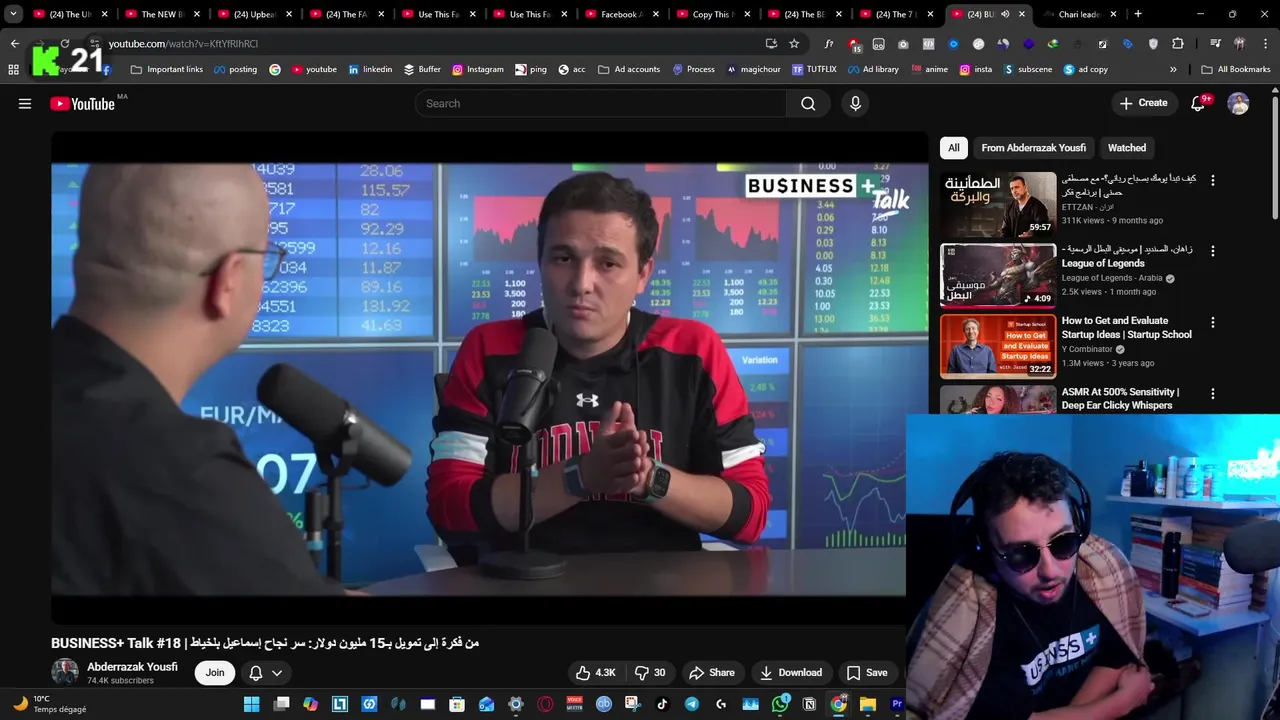Launch TikTok from the taskbar

(662, 704)
